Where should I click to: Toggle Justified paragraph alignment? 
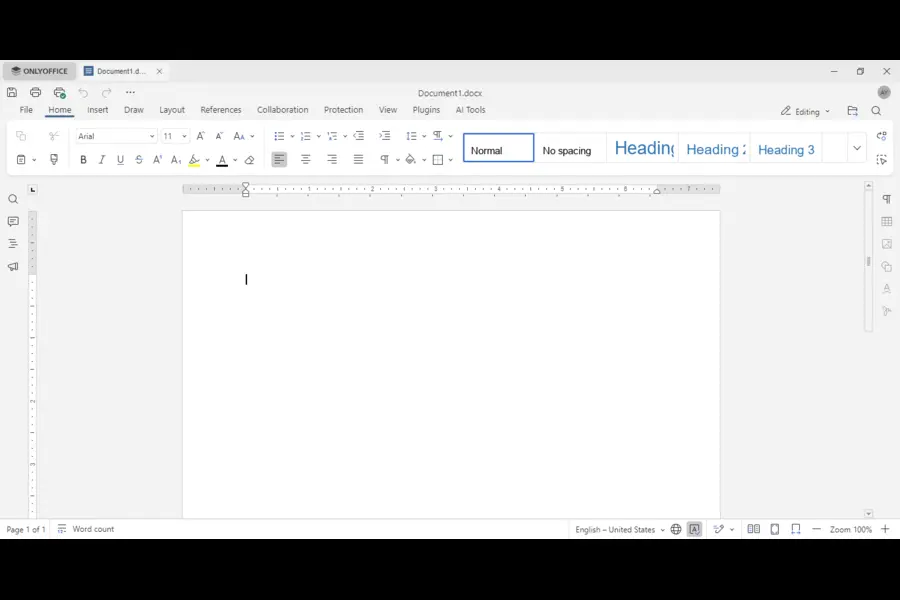coord(358,160)
